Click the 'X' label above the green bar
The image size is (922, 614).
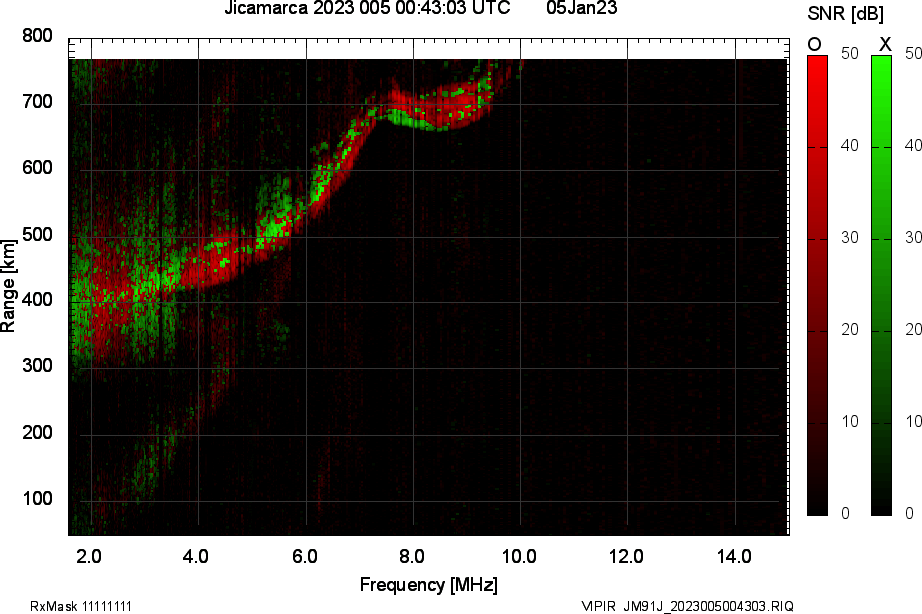click(885, 45)
